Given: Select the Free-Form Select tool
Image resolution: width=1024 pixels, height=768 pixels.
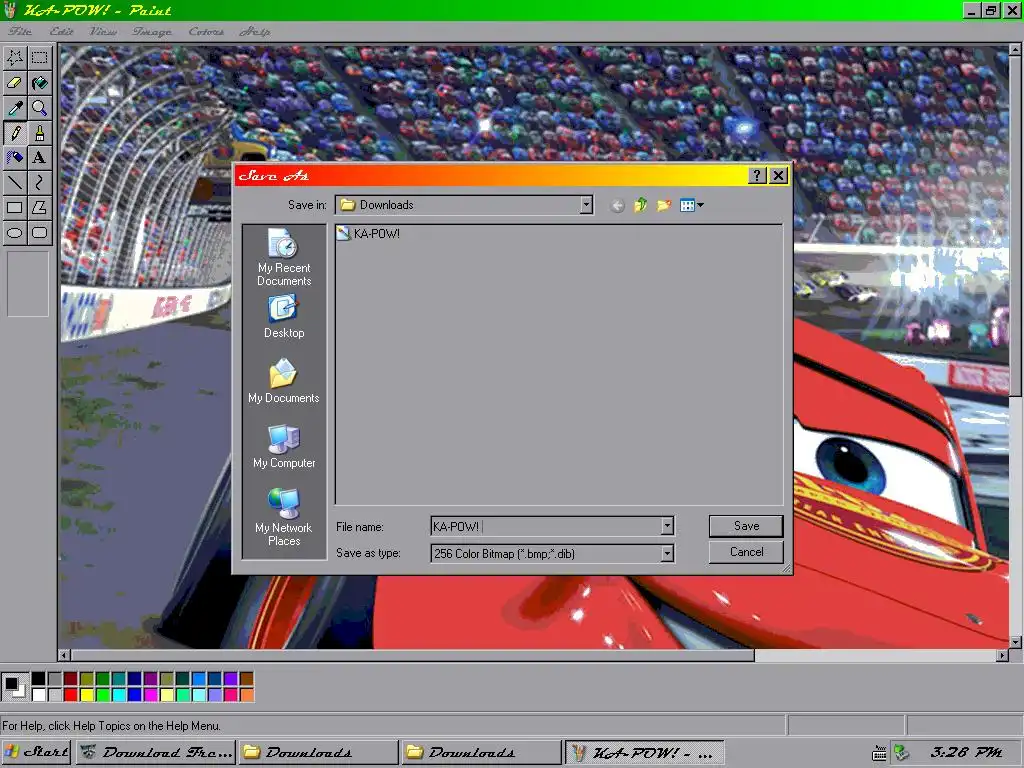Looking at the screenshot, I should pos(15,58).
